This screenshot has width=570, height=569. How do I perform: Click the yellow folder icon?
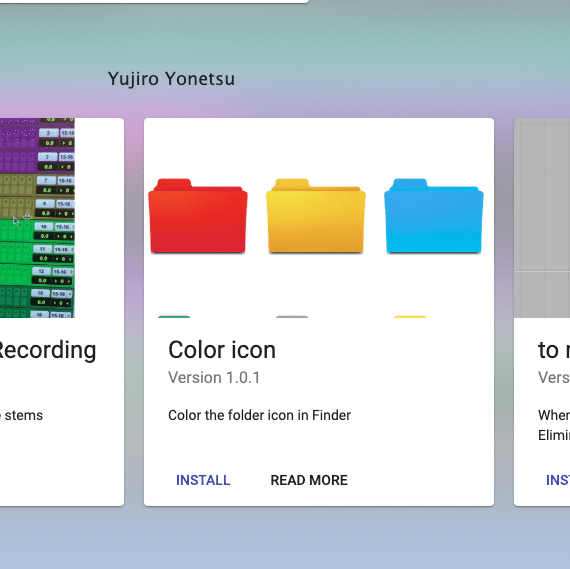316,216
